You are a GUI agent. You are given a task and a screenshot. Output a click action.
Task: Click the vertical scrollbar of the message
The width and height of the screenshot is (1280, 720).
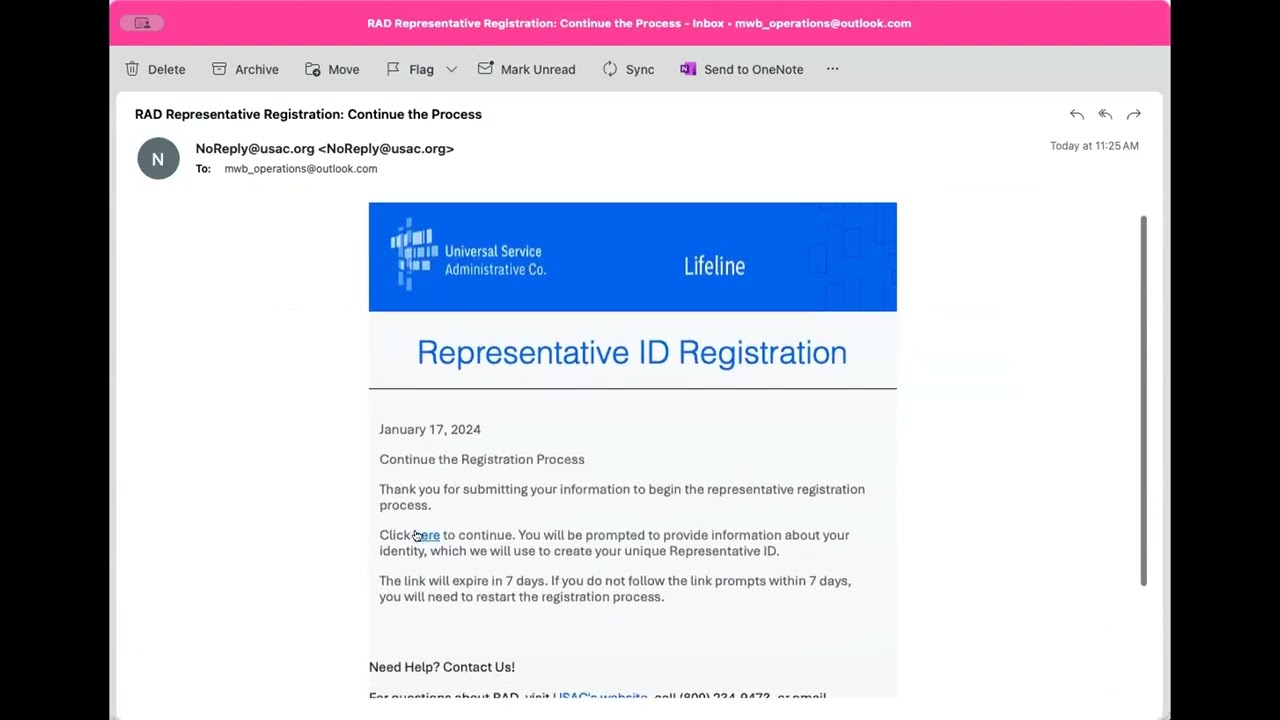1143,400
